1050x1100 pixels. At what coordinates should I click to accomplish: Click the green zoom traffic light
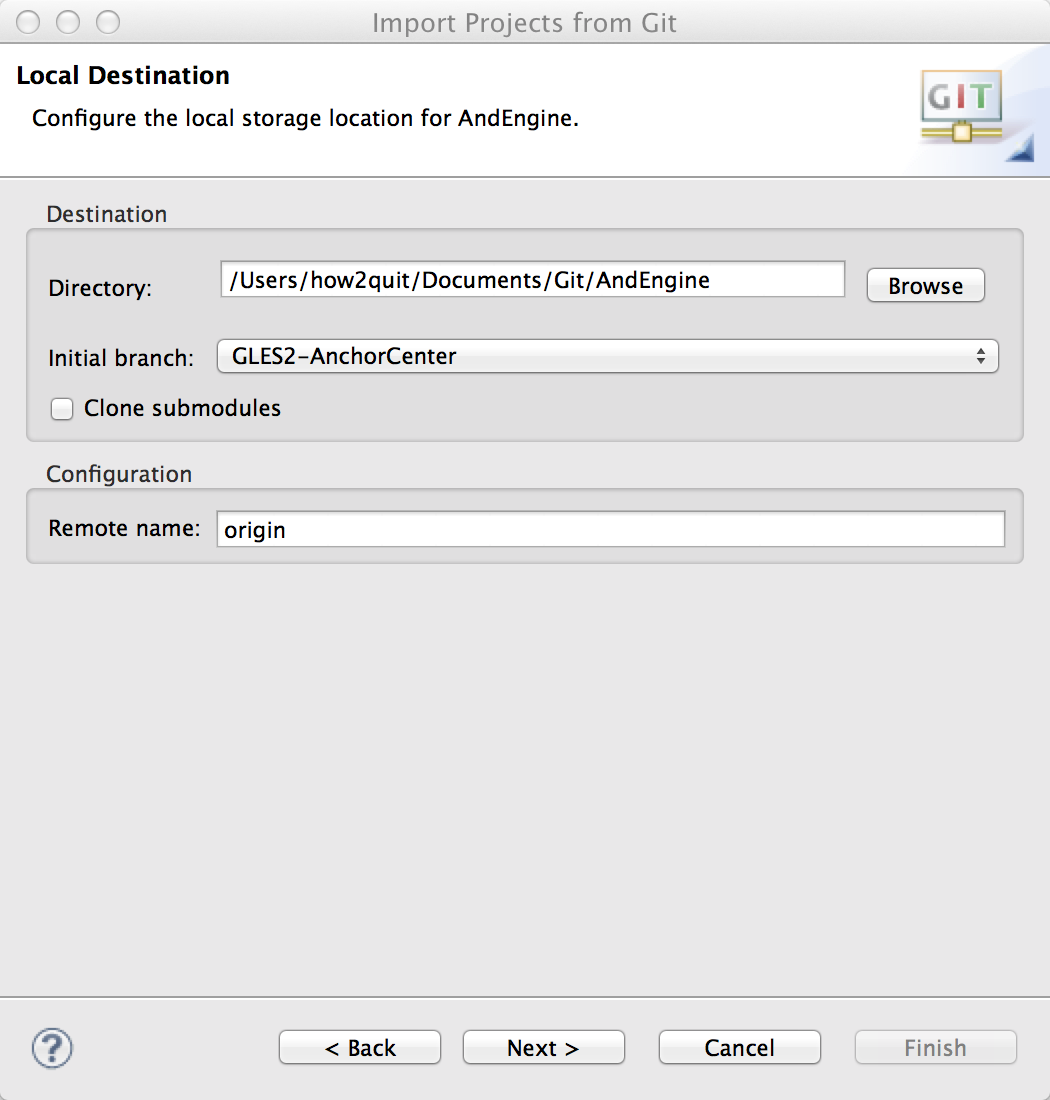(x=107, y=22)
